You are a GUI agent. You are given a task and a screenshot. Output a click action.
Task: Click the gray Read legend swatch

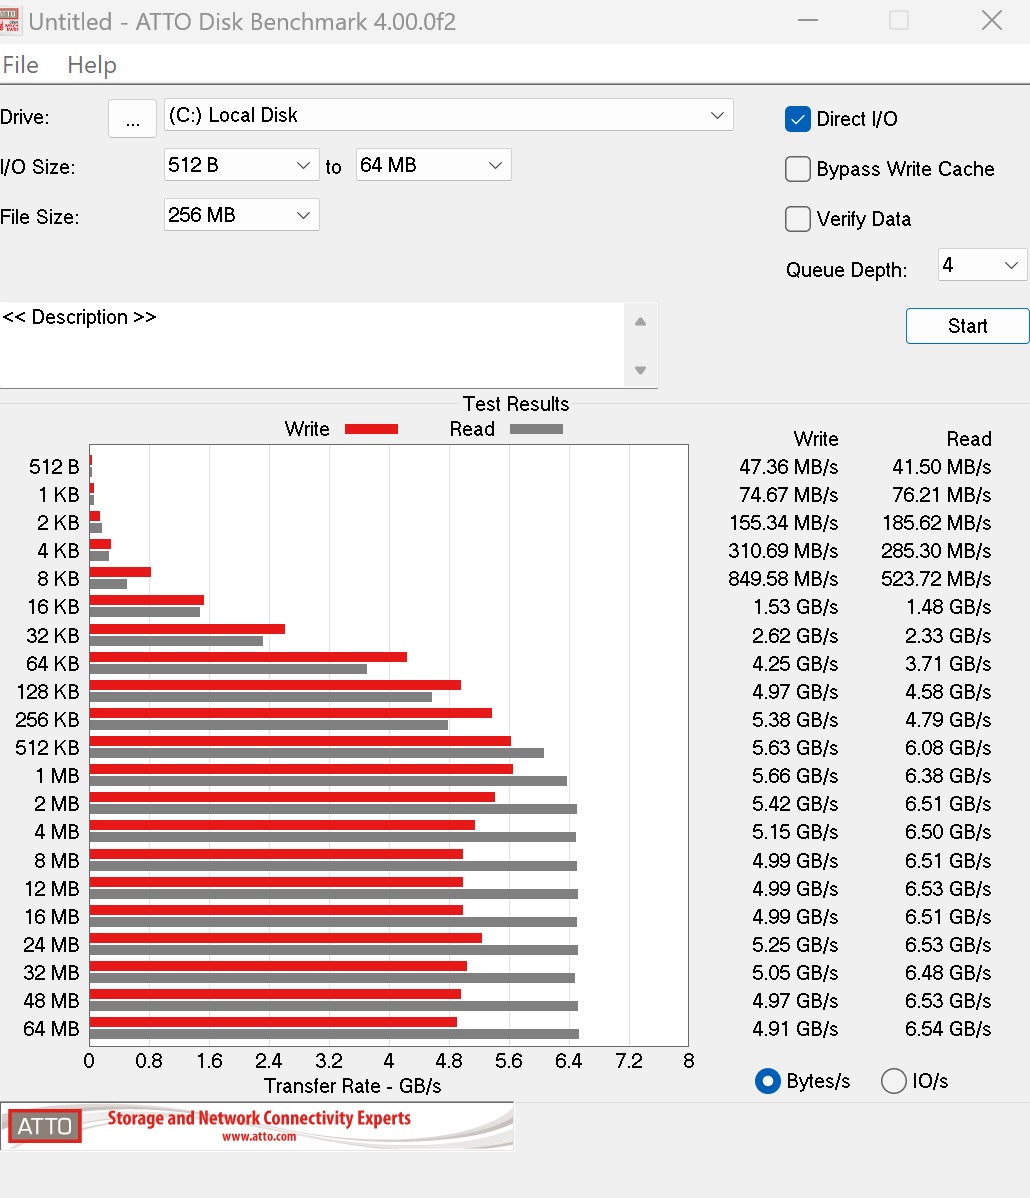[536, 429]
